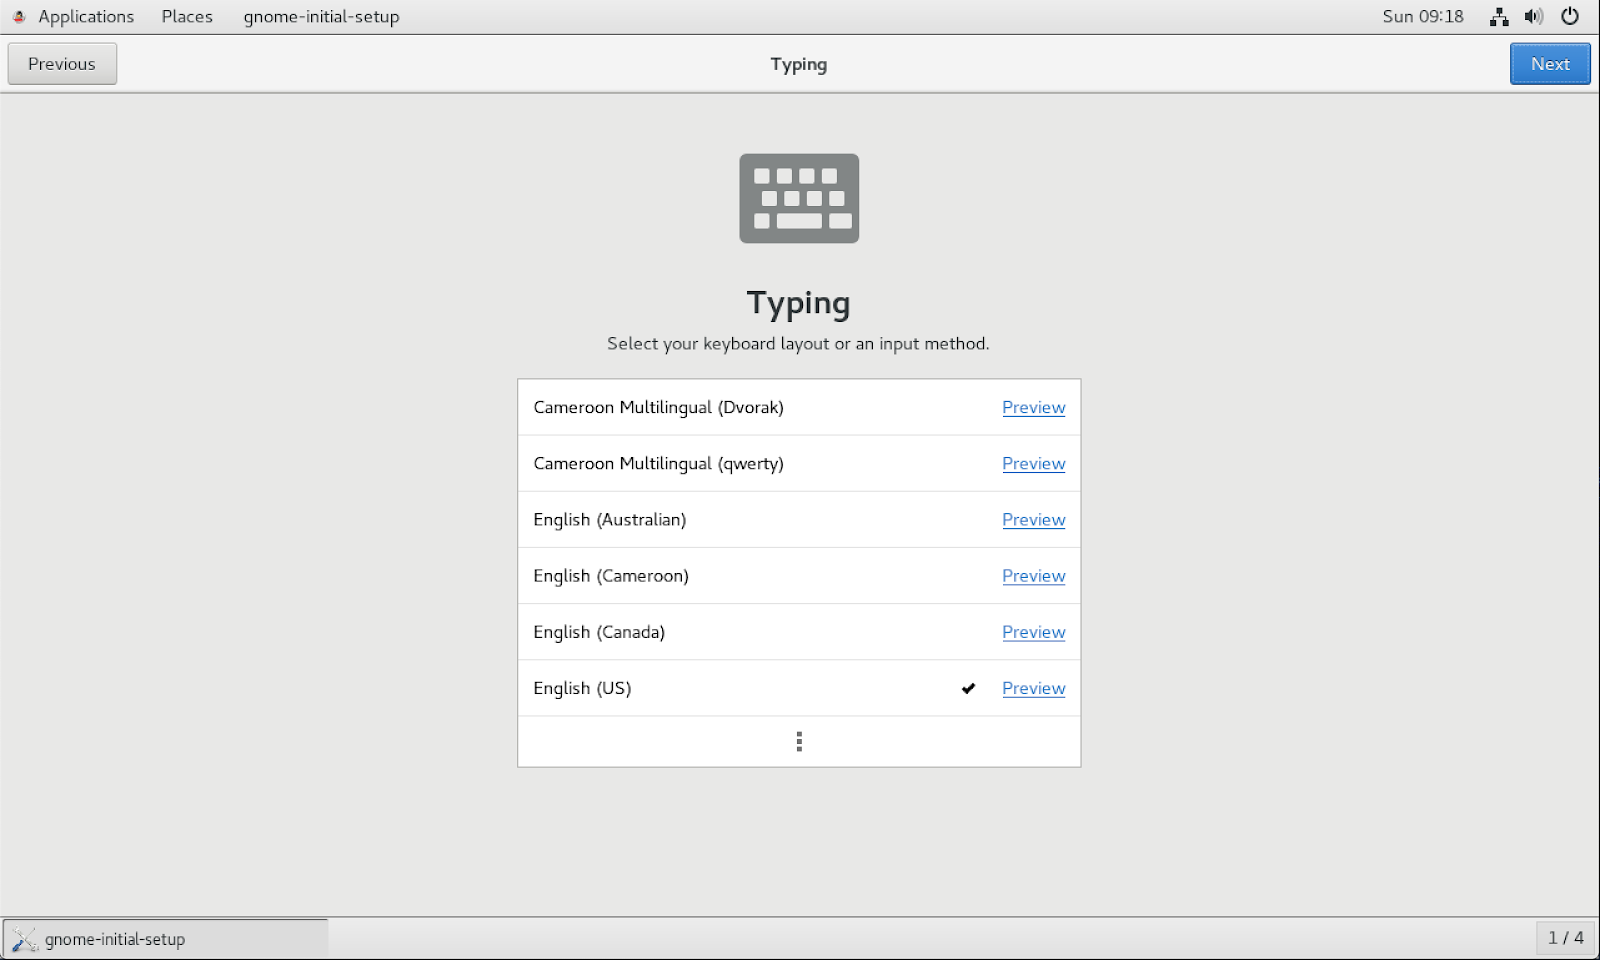
Task: Preview the Cameroon Multilingual (qwerty) layout
Action: pos(1034,463)
